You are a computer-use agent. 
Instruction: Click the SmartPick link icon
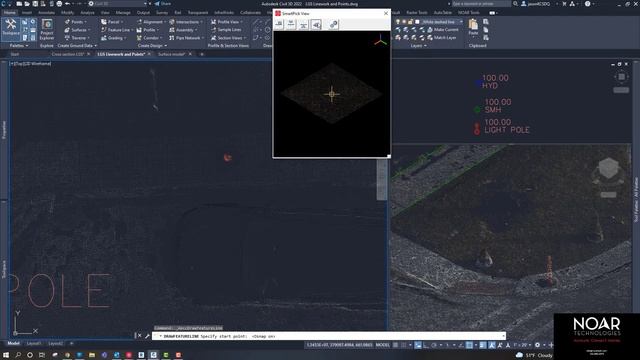[333, 24]
